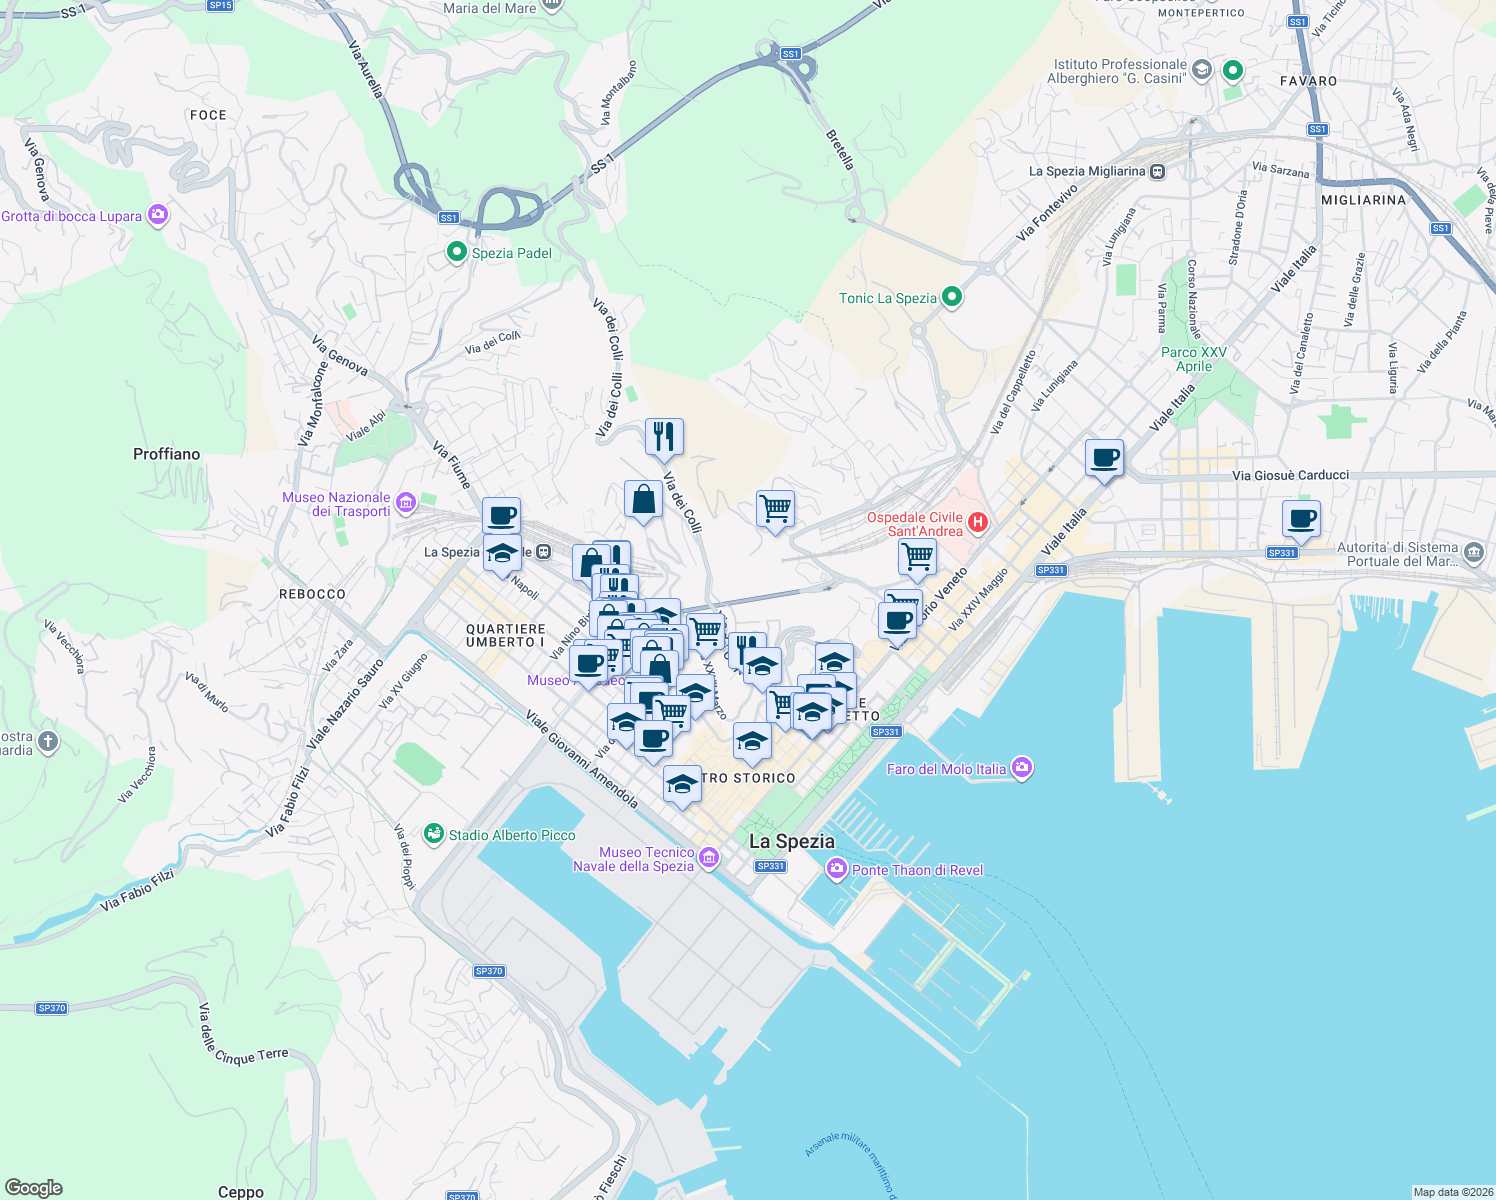Click the stadium icon at Stadio Alberto Picco
This screenshot has height=1200, width=1496.
[434, 832]
